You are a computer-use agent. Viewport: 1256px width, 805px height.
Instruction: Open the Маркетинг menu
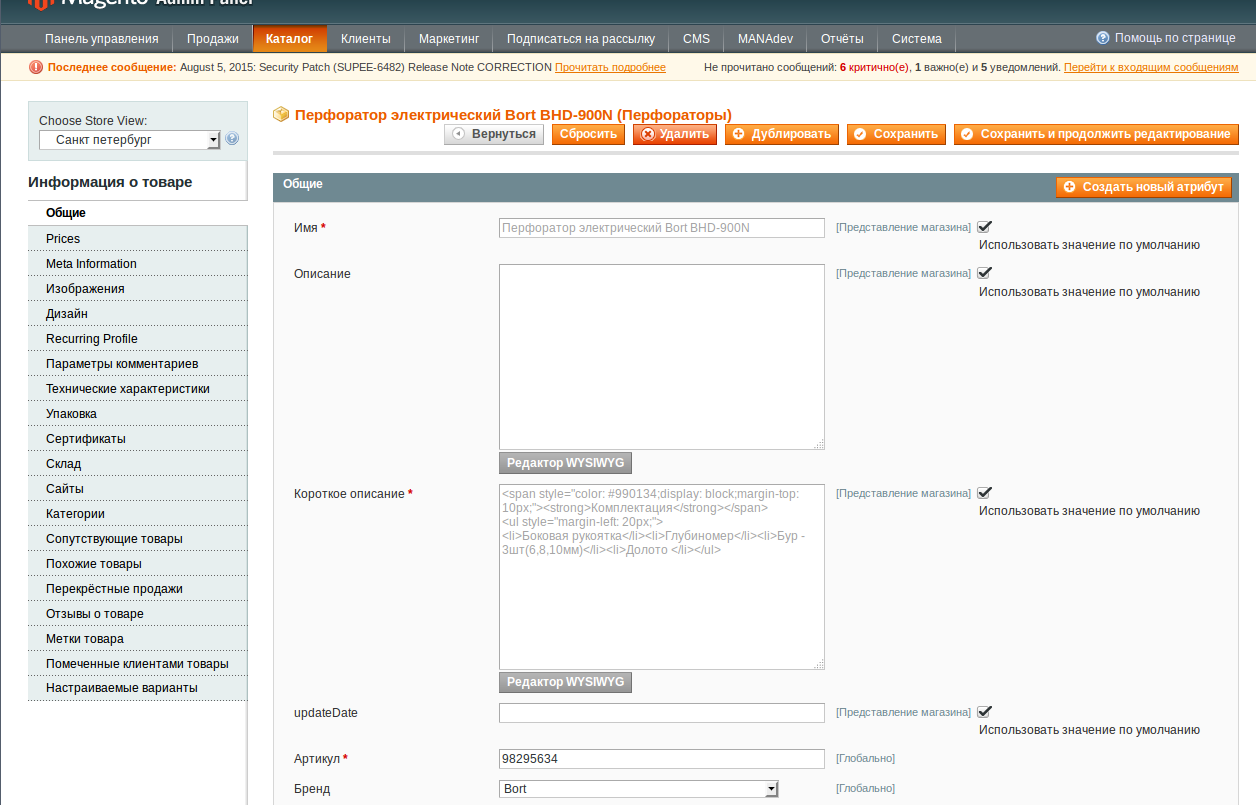449,39
